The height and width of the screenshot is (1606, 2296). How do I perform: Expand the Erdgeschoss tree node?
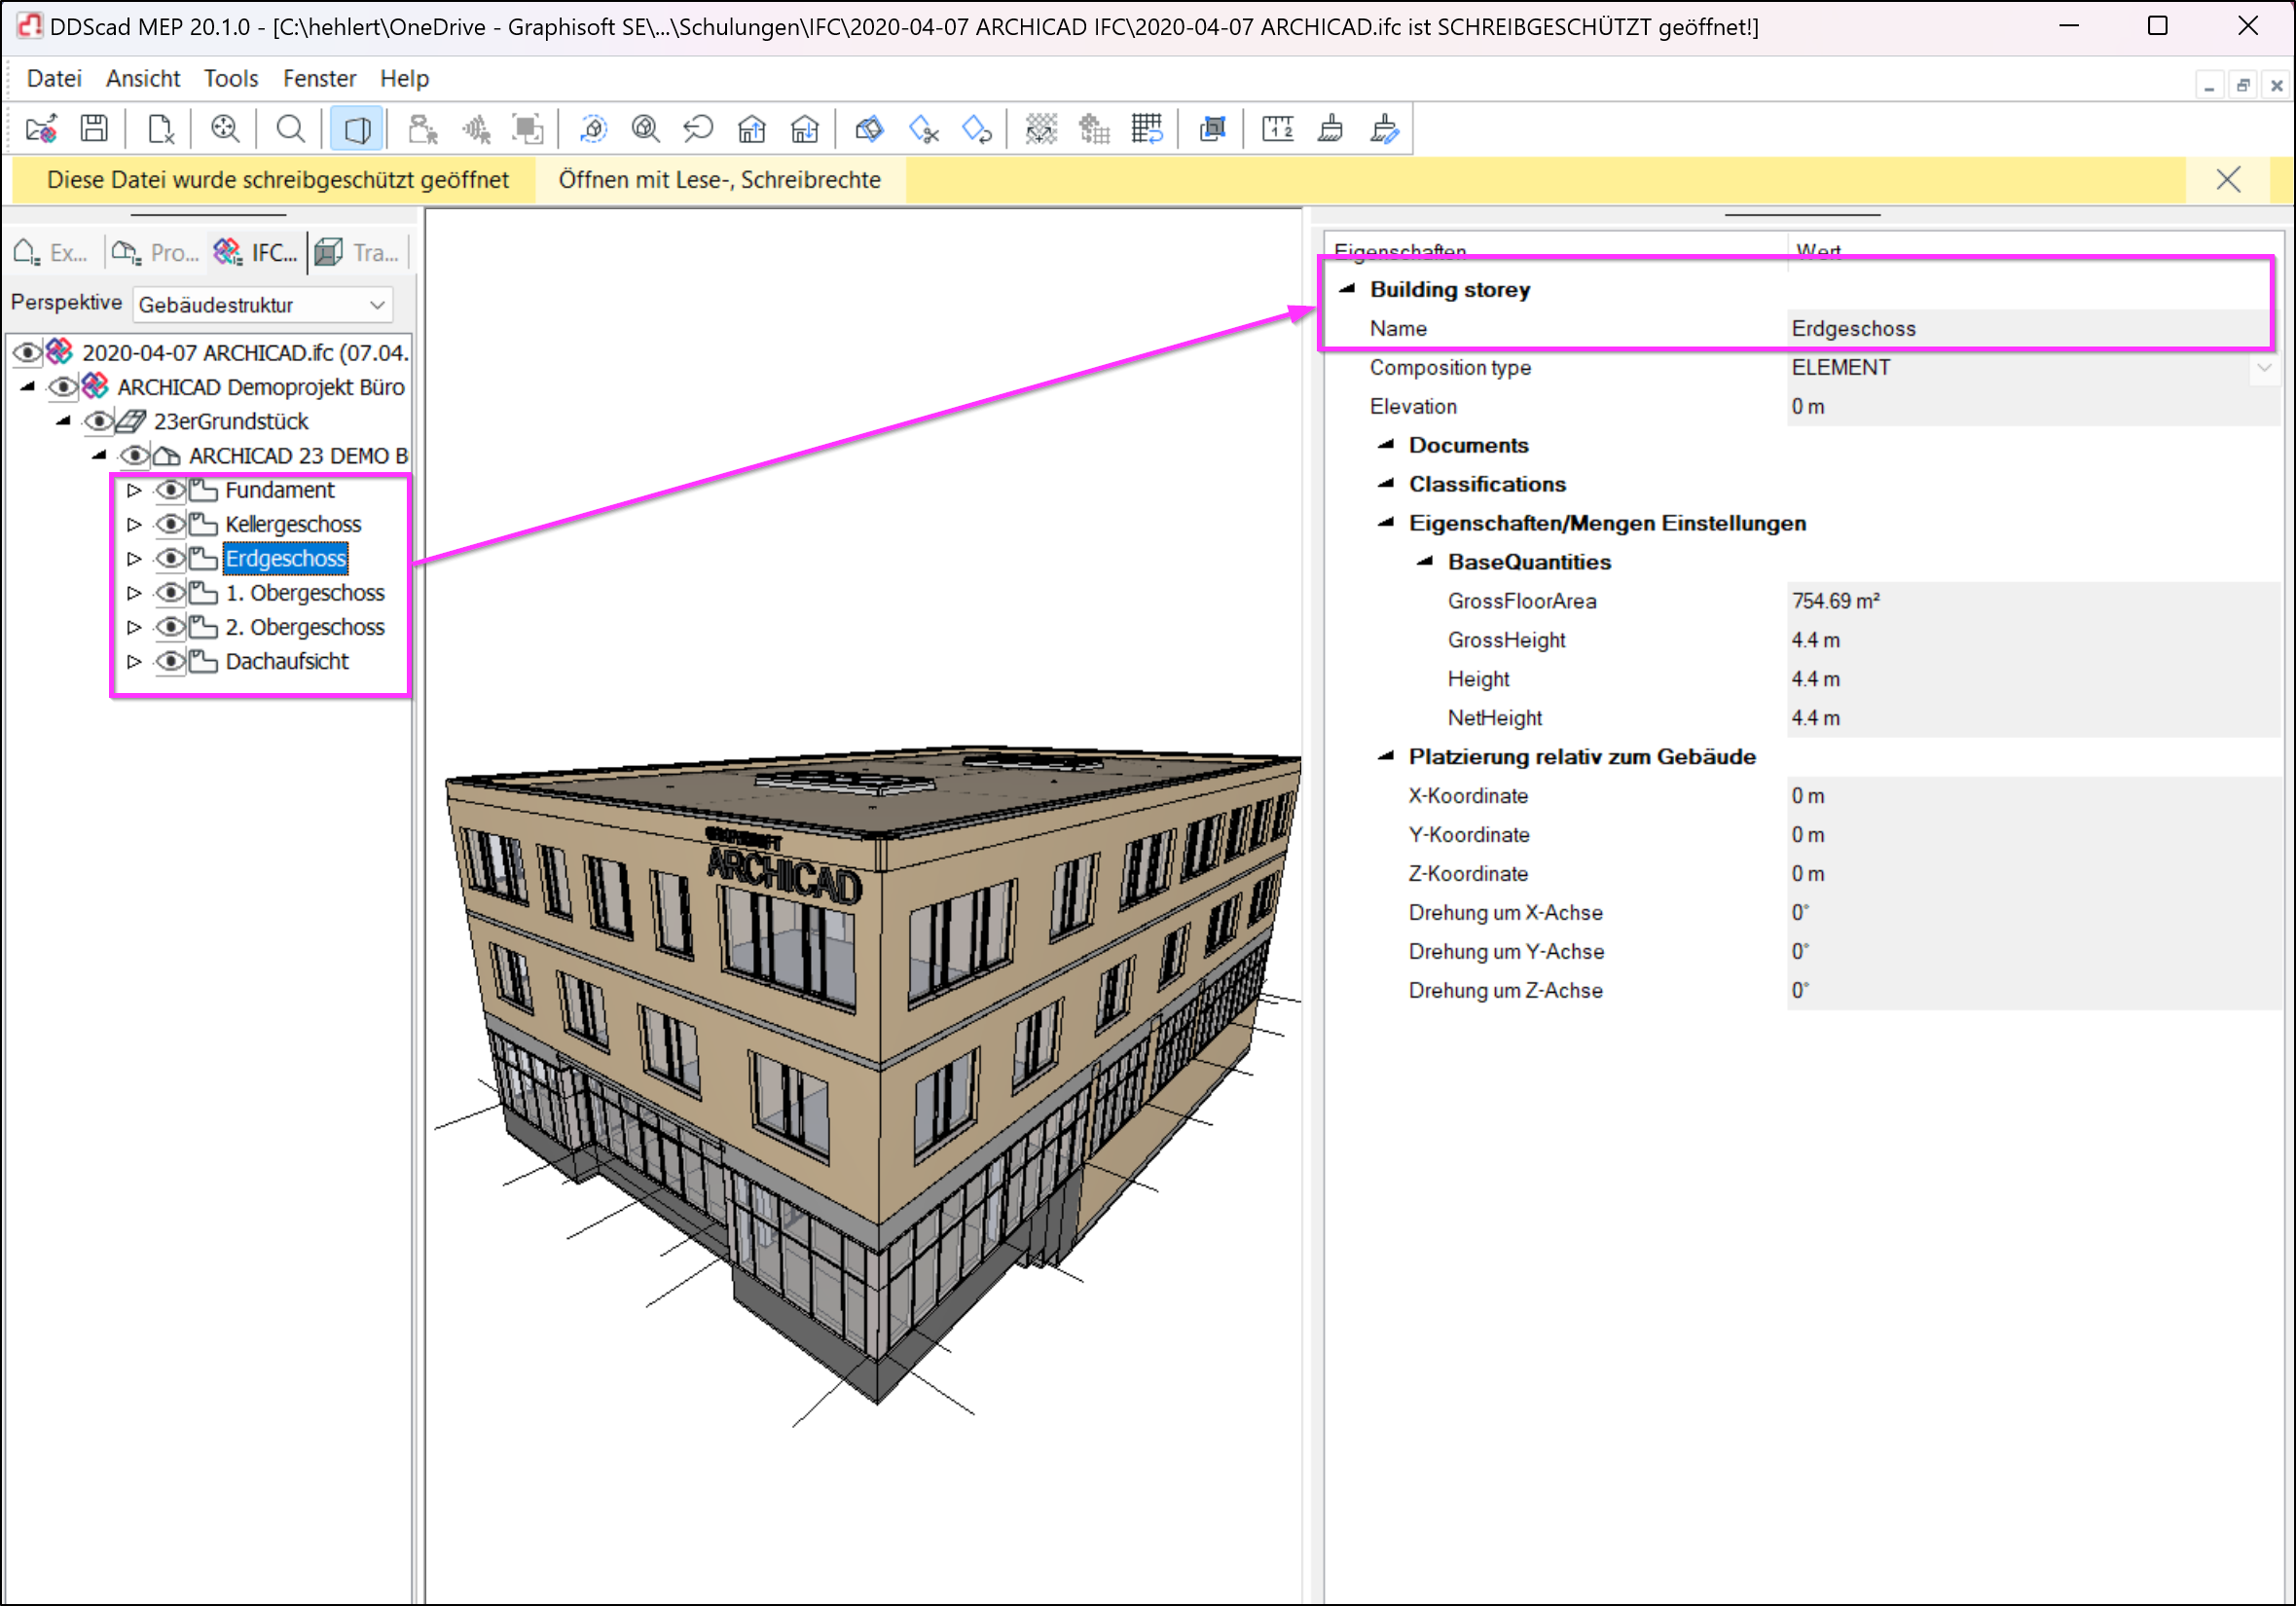click(134, 558)
